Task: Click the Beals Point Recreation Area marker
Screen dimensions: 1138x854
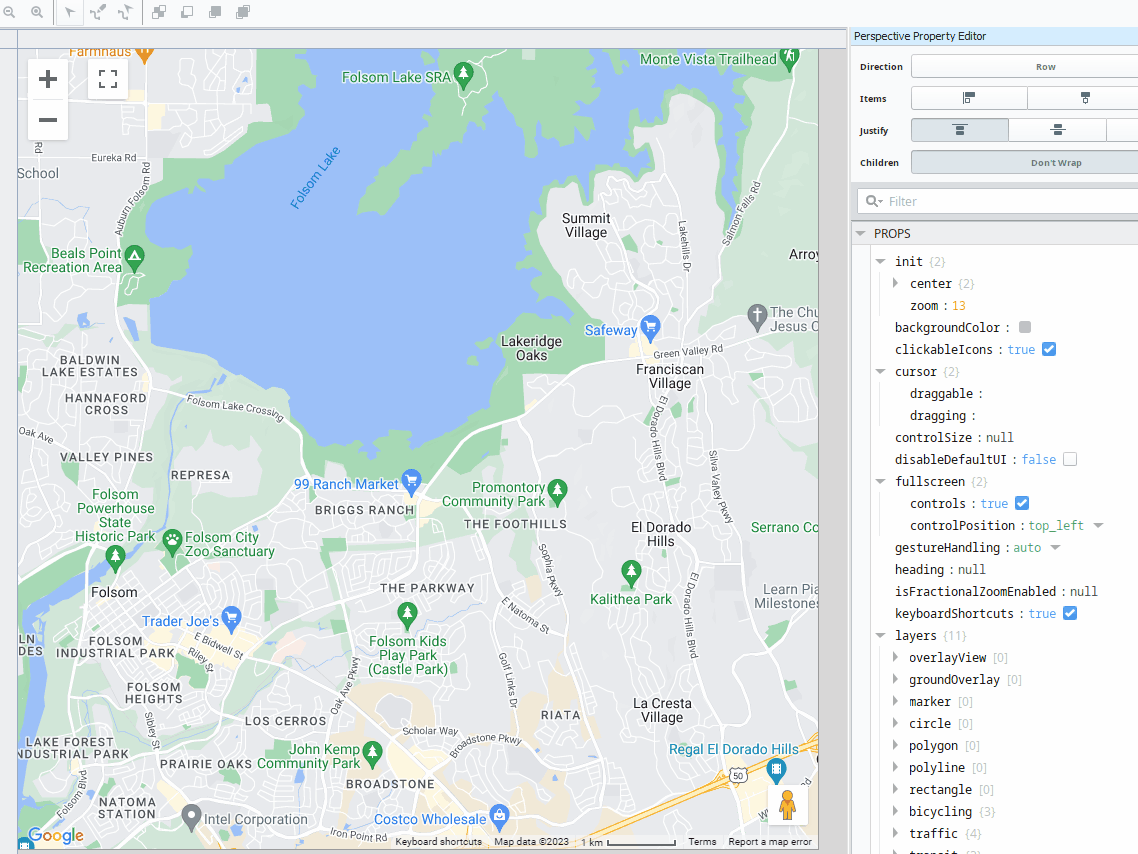Action: [x=134, y=258]
